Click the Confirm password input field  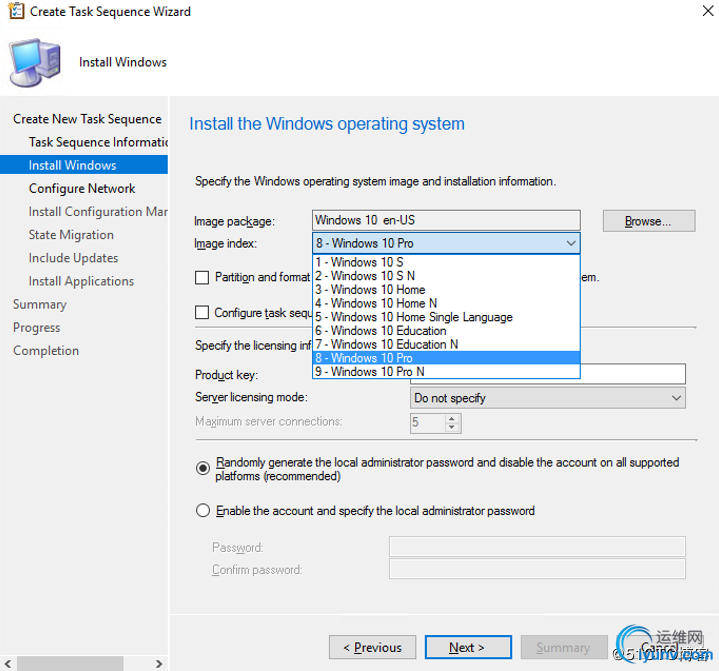537,569
